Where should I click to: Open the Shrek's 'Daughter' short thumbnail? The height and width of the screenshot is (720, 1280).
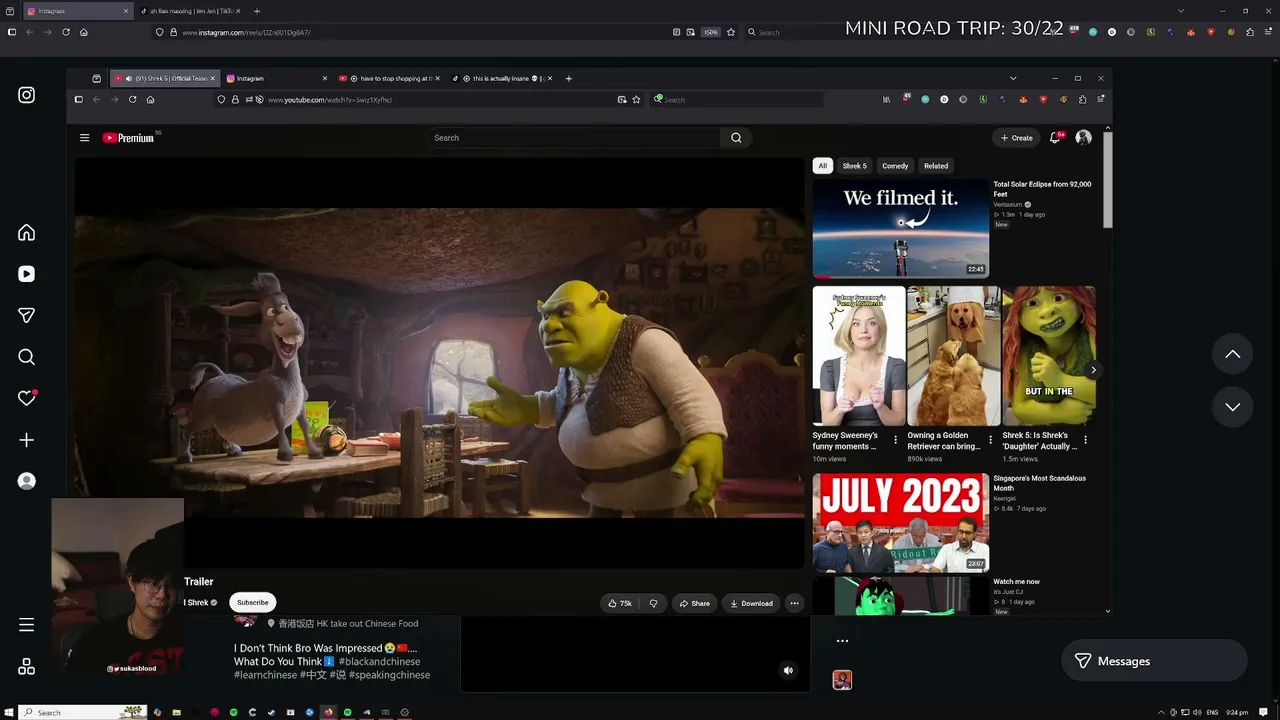point(1049,356)
